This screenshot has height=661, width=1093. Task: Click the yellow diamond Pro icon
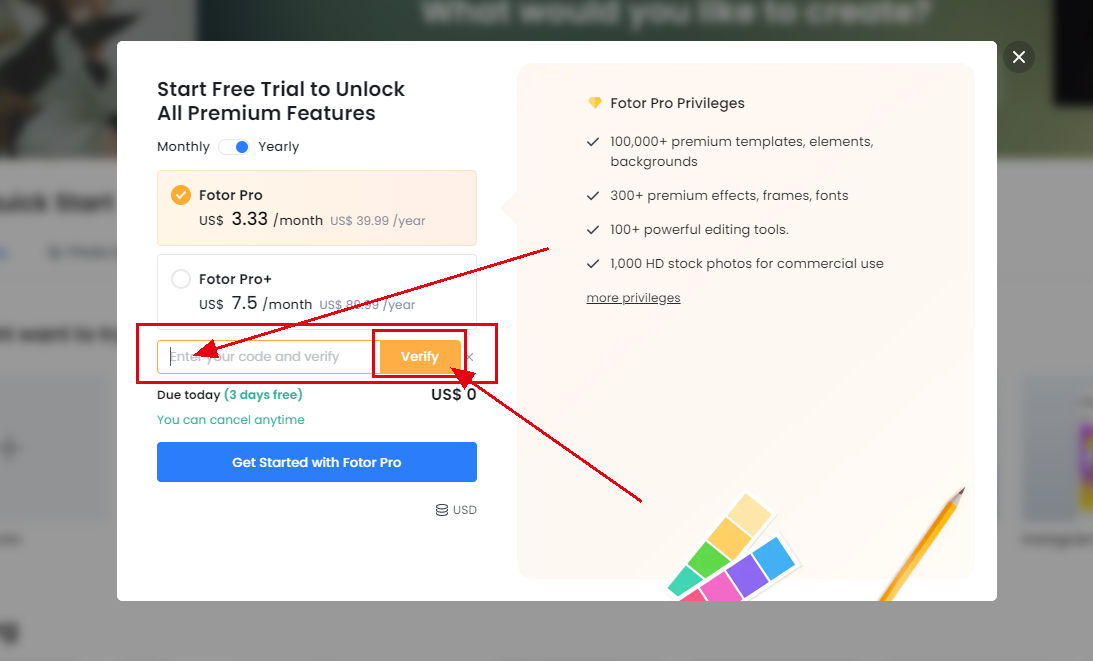(x=595, y=103)
